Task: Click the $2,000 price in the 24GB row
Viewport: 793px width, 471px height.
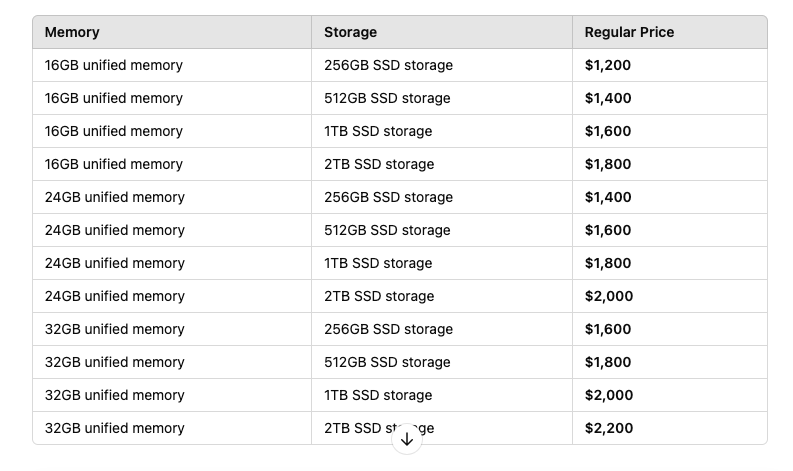Action: 609,296
